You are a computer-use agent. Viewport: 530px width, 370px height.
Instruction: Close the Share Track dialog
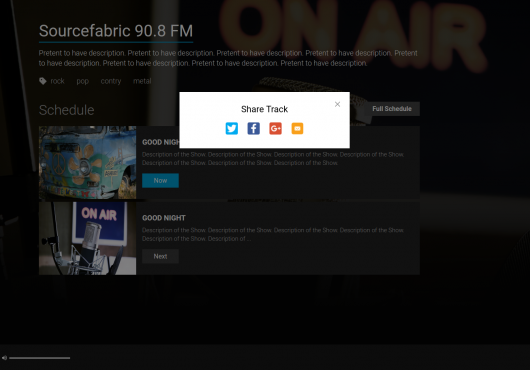pos(337,104)
